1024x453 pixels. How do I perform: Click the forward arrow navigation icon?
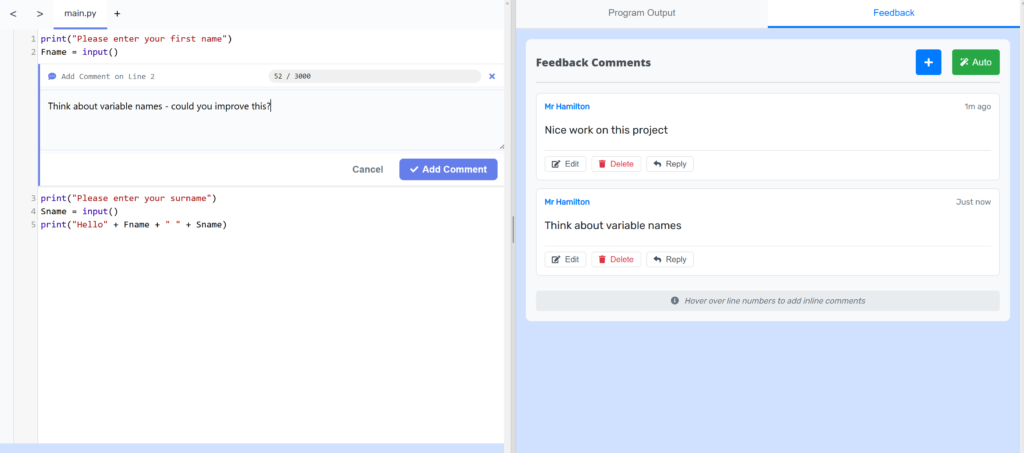coord(39,14)
